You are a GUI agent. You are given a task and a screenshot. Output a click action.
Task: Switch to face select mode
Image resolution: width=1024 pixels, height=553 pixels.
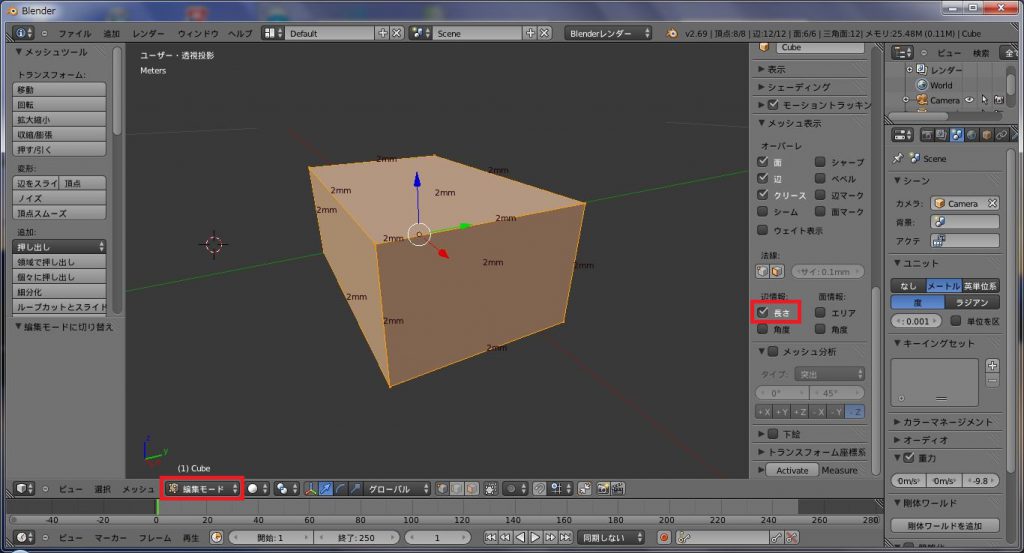pyautogui.click(x=472, y=488)
